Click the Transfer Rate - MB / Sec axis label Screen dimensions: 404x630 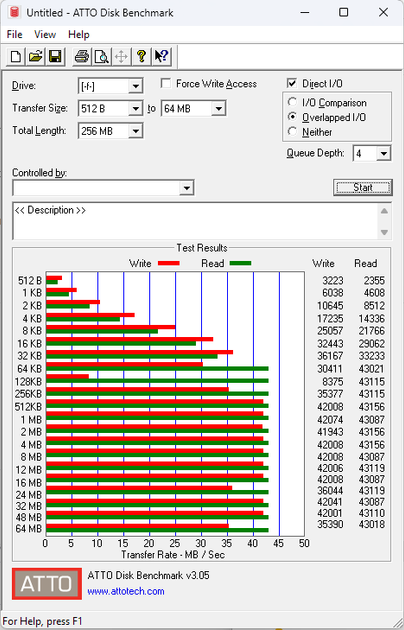173,555
